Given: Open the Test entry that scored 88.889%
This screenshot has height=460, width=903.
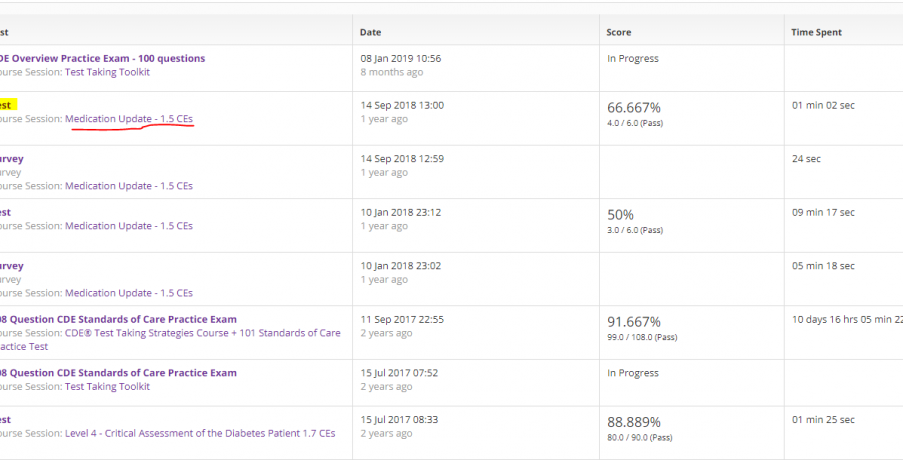Looking at the screenshot, I should point(6,420).
